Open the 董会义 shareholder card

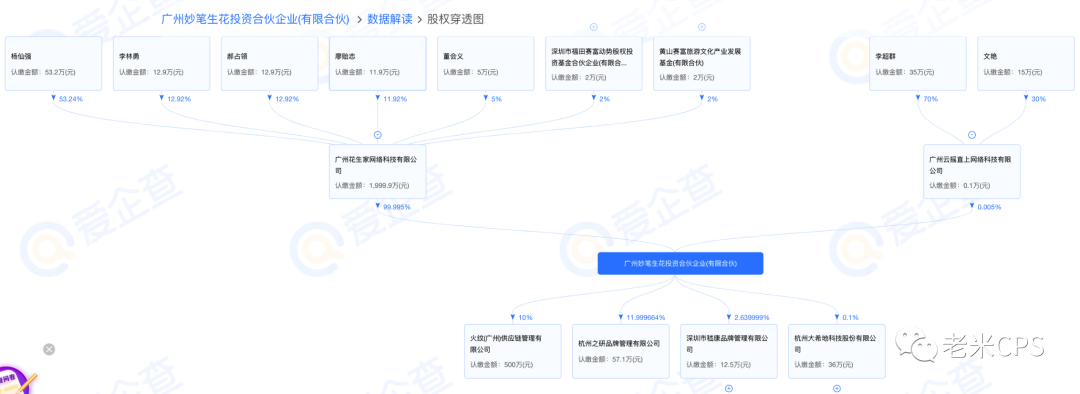[x=486, y=63]
